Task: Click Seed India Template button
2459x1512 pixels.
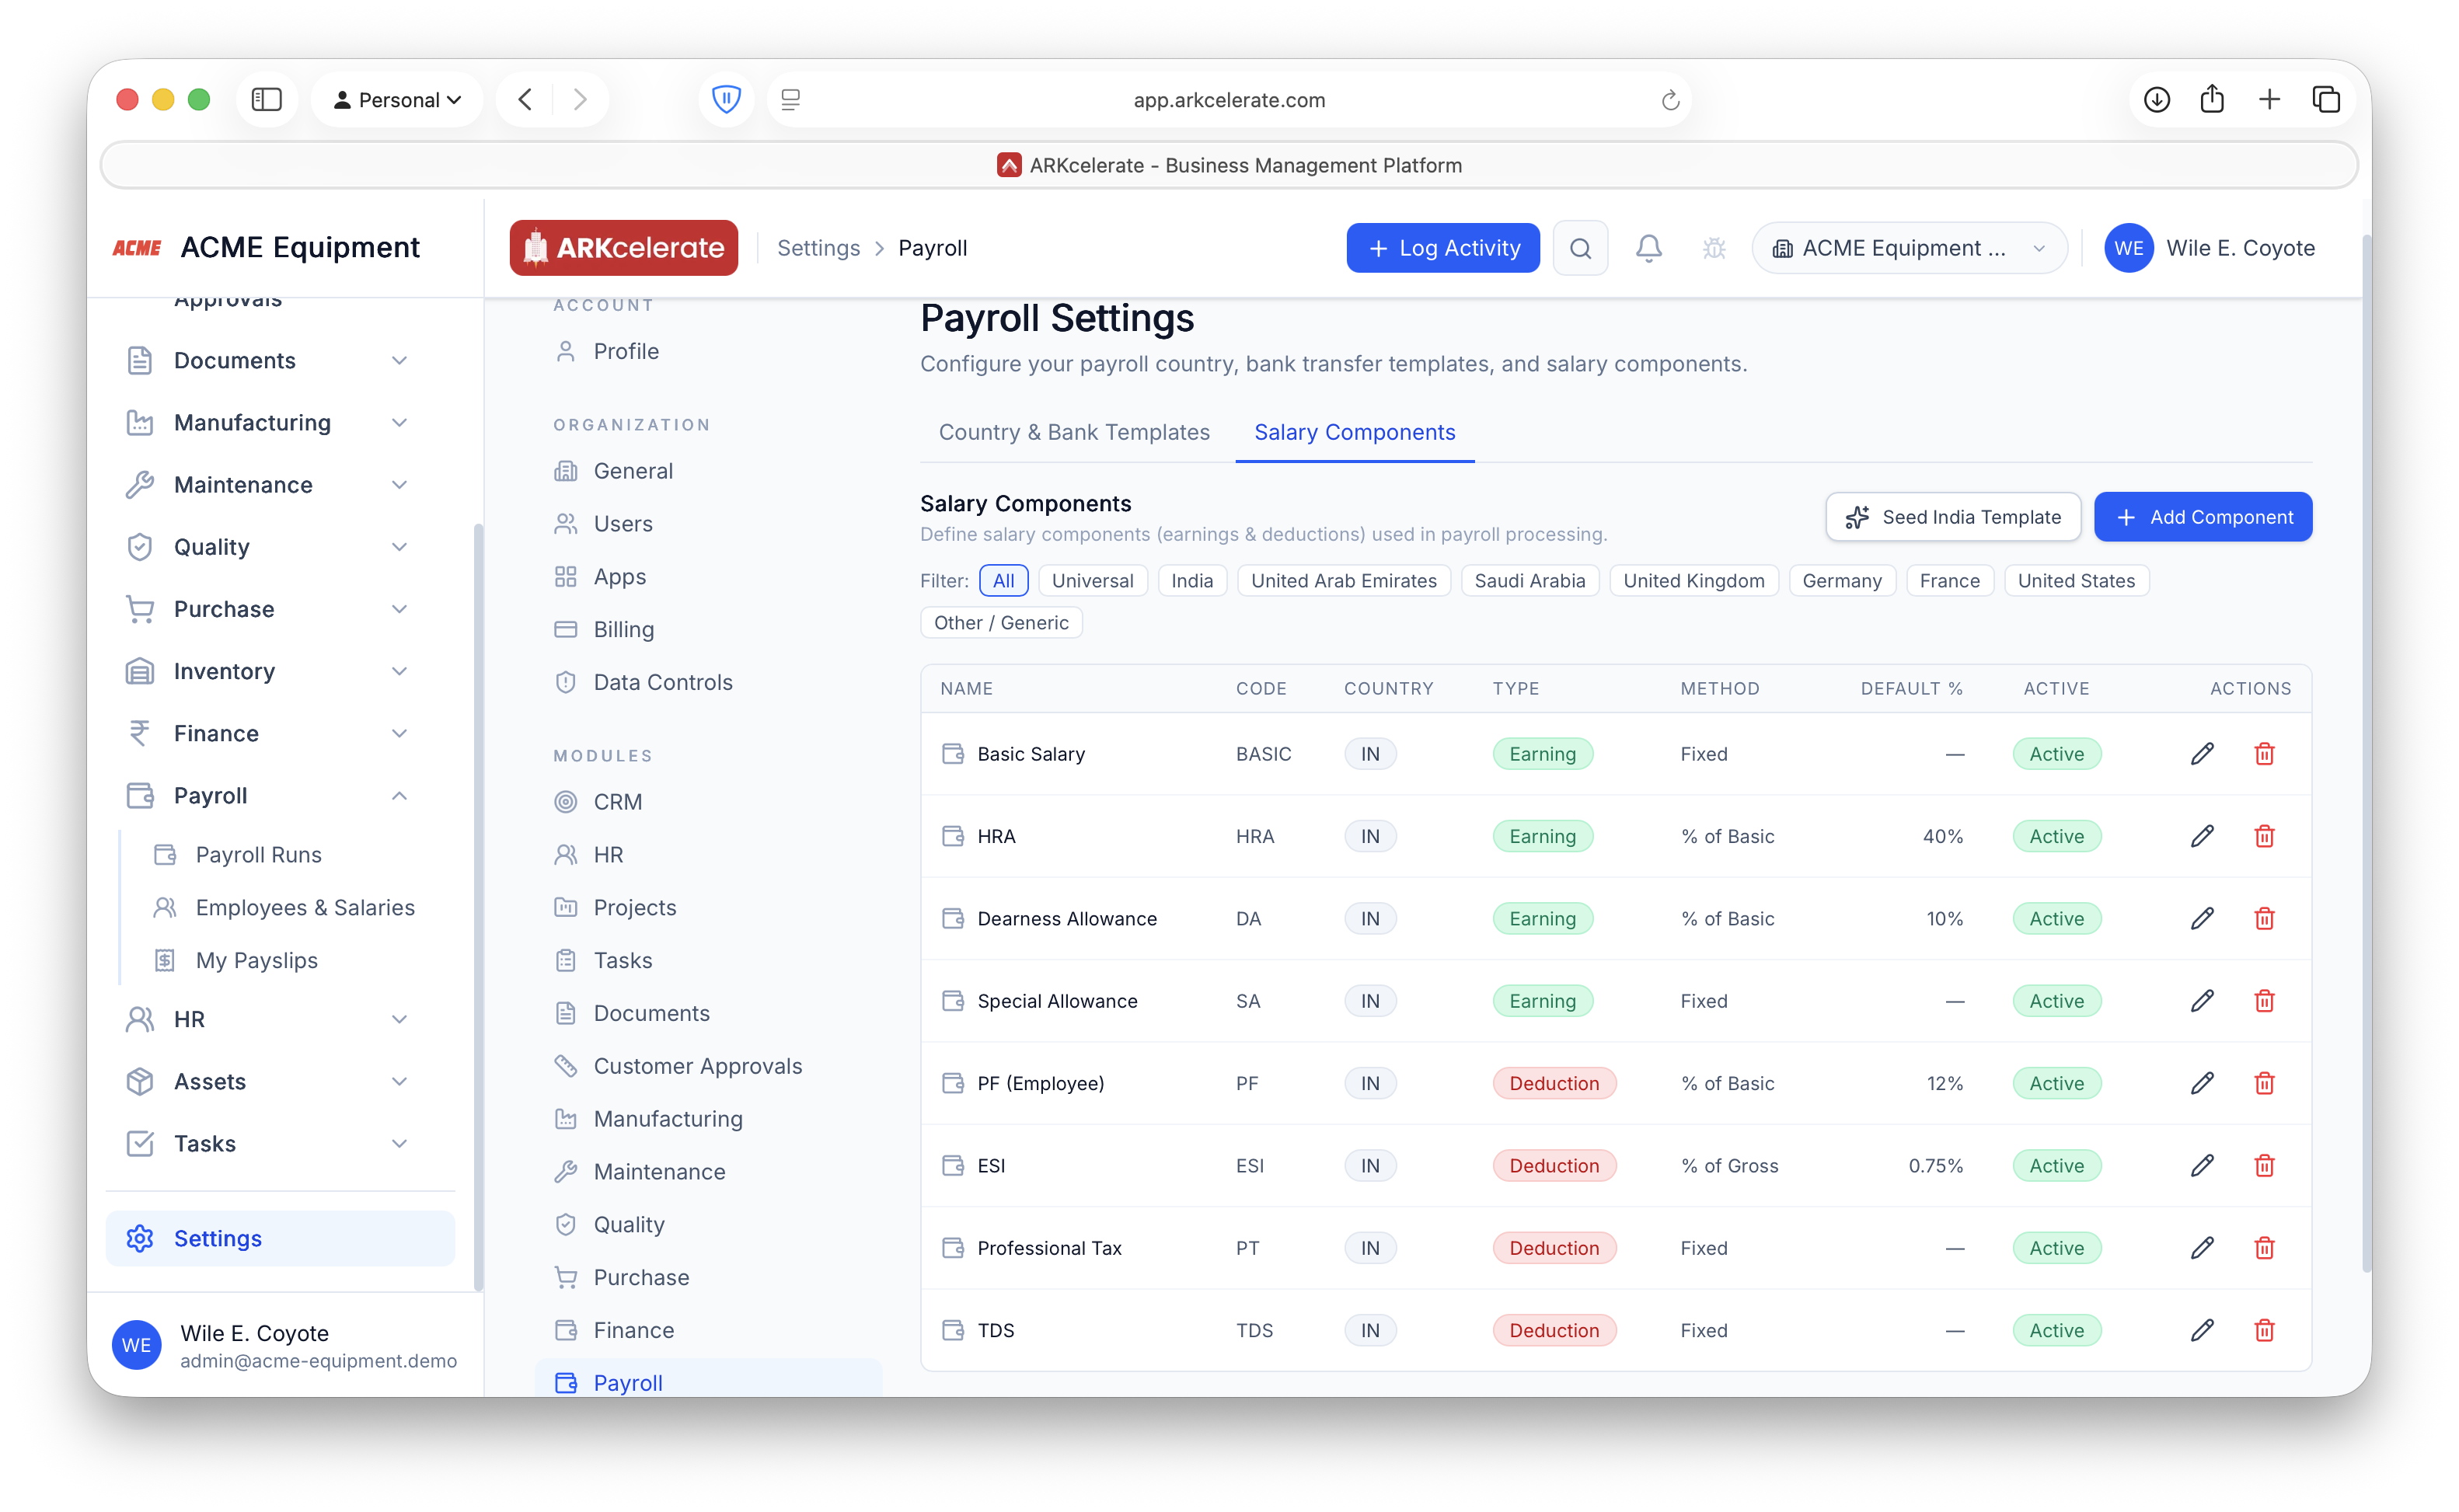Action: pyautogui.click(x=1952, y=517)
